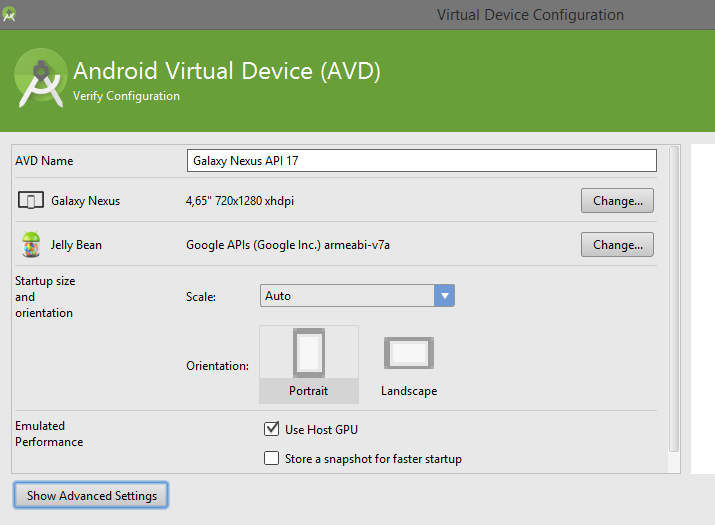
Task: Enable the Use Host GPU checkbox
Action: [x=271, y=429]
